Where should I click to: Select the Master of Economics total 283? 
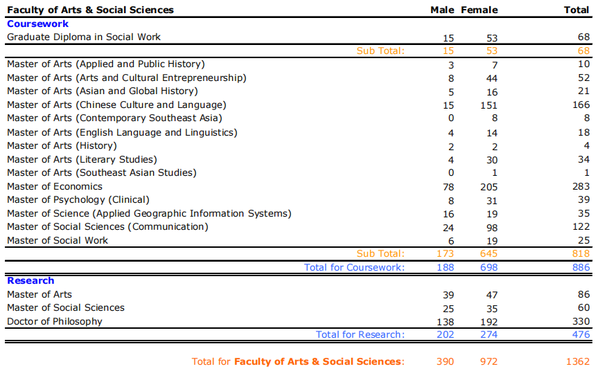point(581,187)
